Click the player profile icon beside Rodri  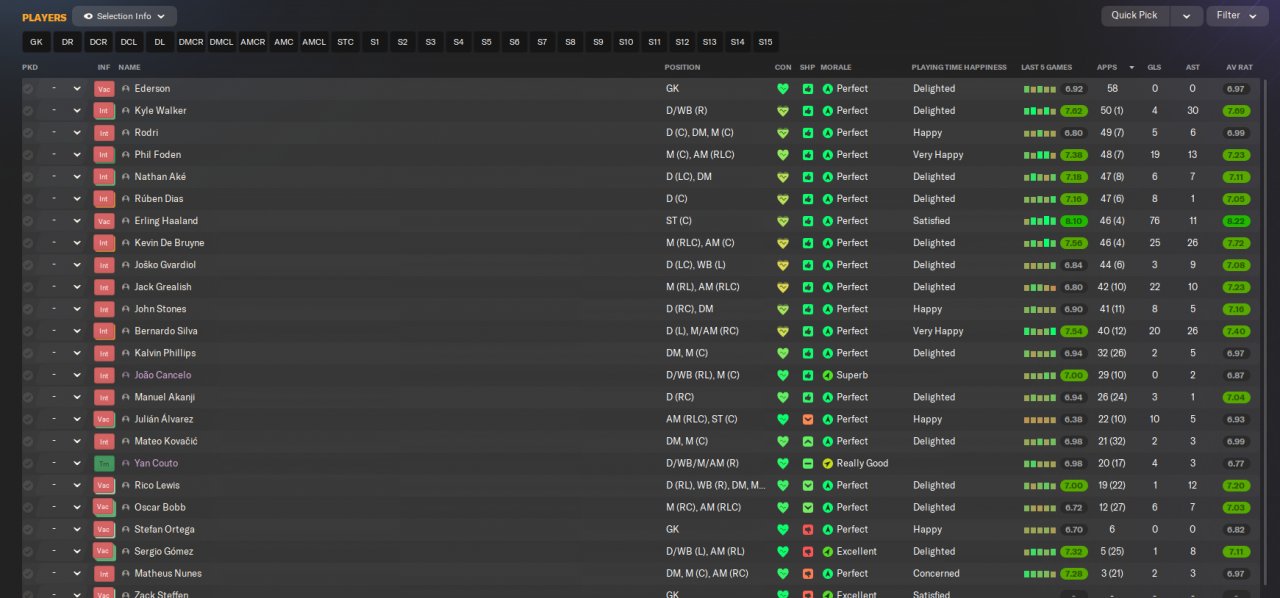click(126, 133)
